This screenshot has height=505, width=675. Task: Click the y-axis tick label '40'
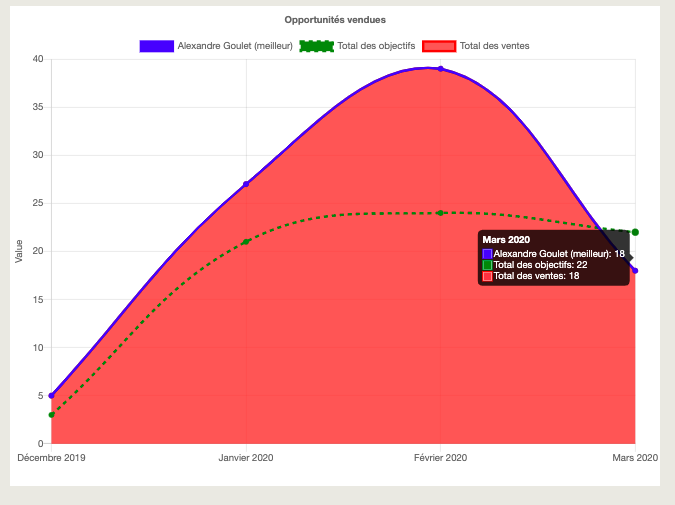click(38, 59)
